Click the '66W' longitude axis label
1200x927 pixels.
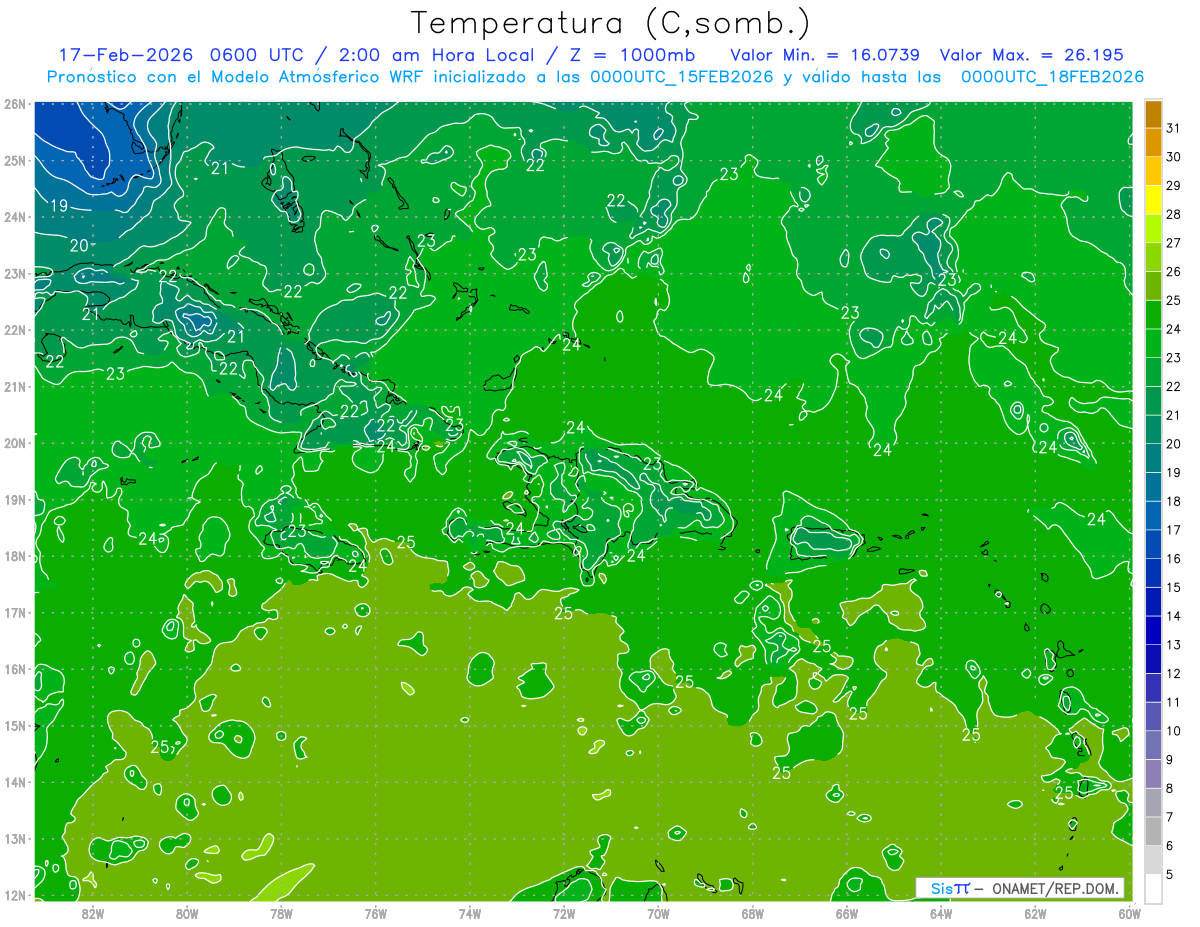[x=846, y=913]
